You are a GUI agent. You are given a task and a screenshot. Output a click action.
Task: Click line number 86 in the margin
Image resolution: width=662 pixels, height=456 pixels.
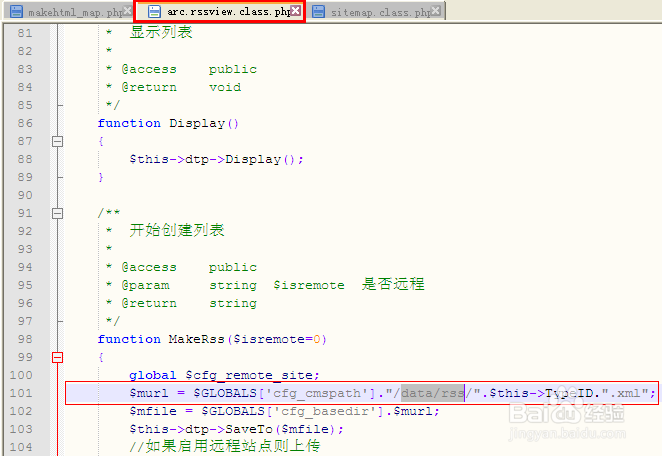[25, 123]
